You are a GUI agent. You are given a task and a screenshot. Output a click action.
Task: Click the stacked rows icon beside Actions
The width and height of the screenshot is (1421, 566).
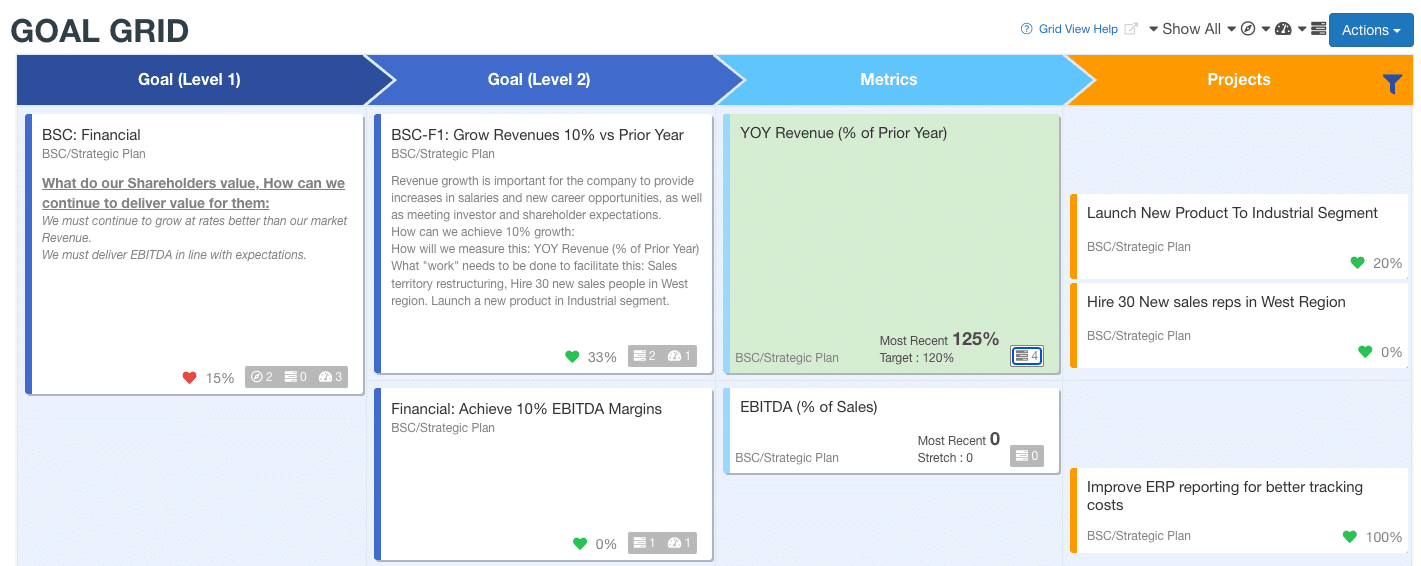tap(1318, 29)
